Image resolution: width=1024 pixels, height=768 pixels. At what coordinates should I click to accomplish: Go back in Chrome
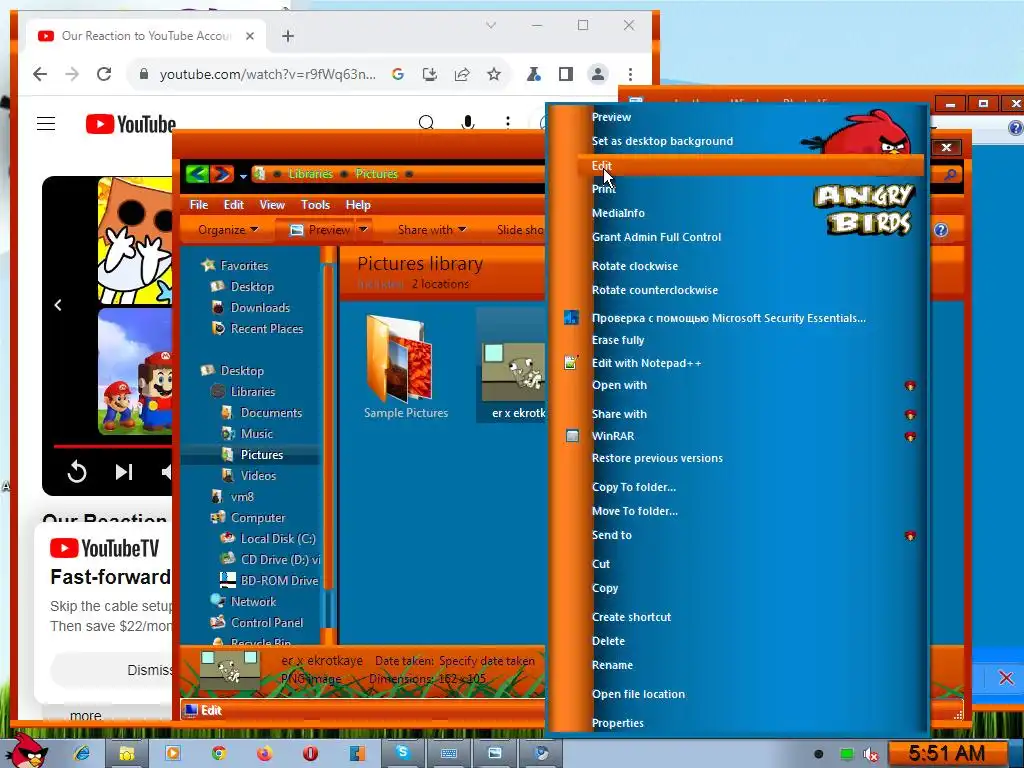pos(40,74)
